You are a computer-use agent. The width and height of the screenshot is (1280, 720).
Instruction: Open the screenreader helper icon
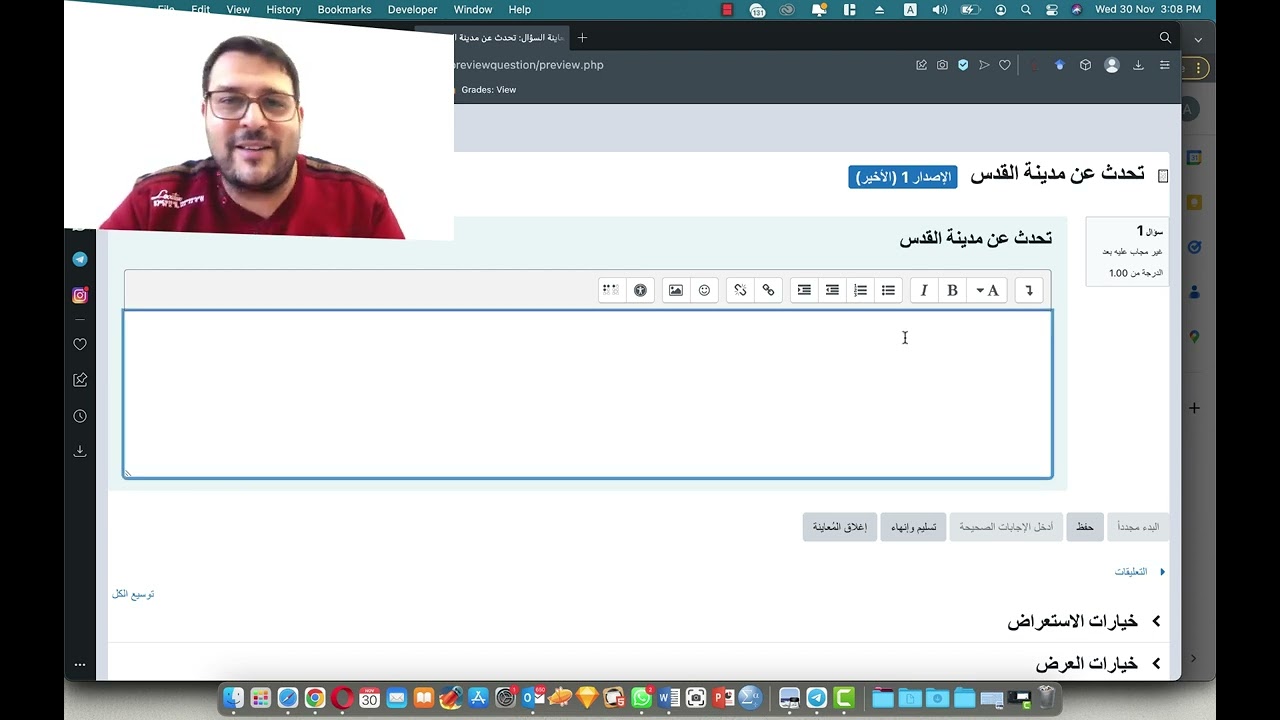point(610,290)
